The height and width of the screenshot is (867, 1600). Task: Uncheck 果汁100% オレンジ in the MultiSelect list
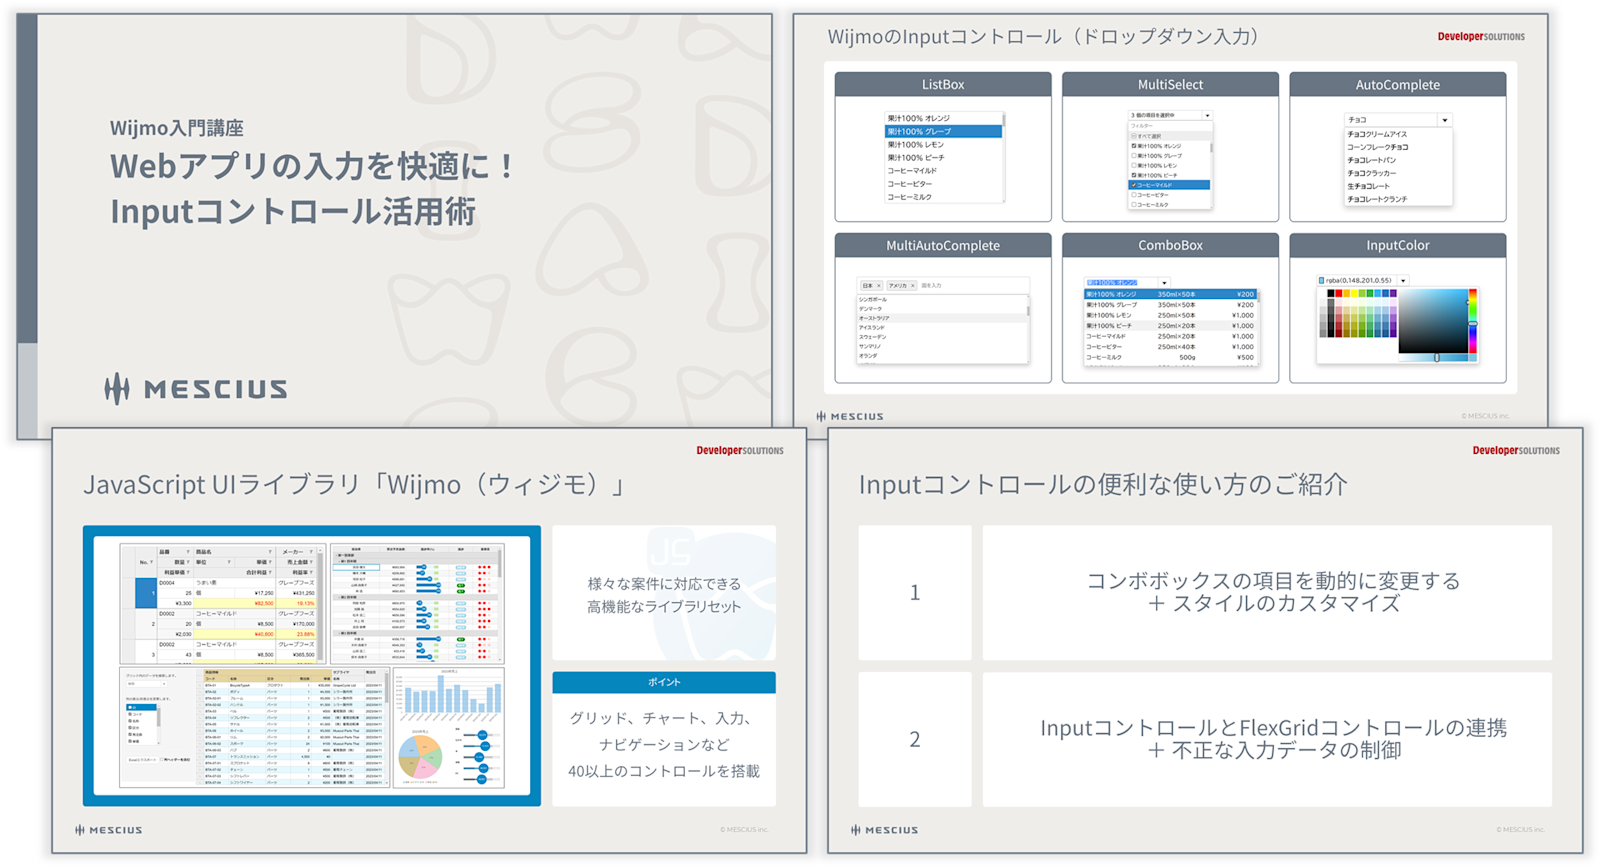point(1134,146)
